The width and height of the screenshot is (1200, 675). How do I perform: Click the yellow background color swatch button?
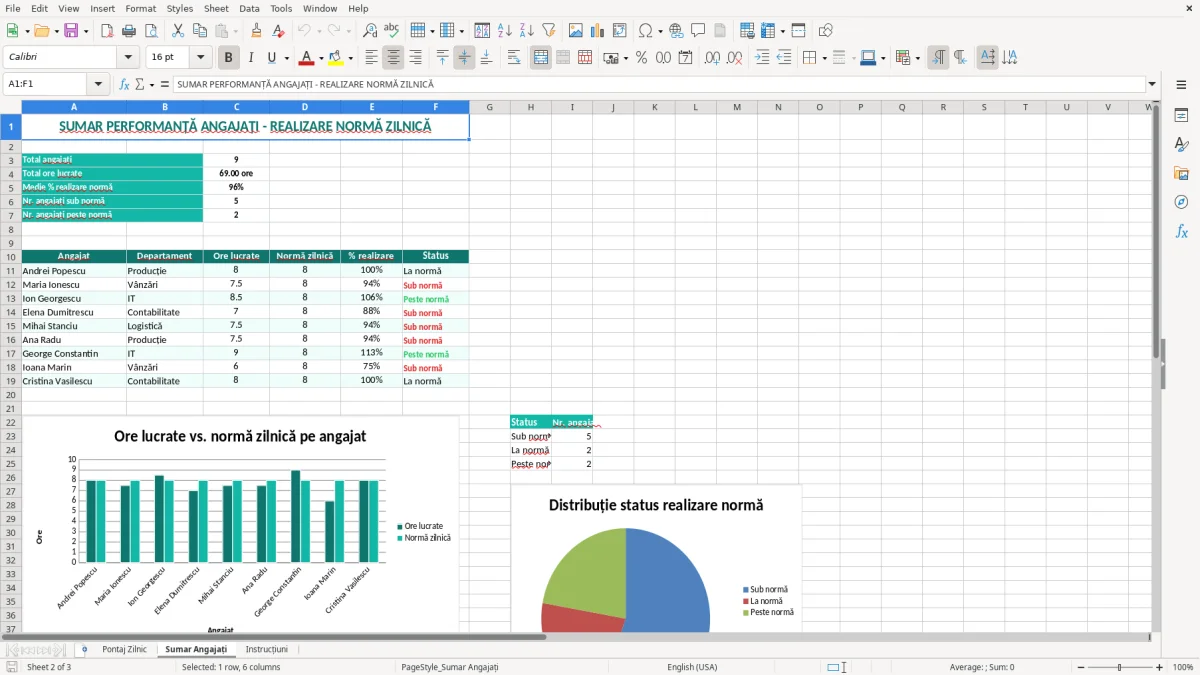click(x=336, y=58)
